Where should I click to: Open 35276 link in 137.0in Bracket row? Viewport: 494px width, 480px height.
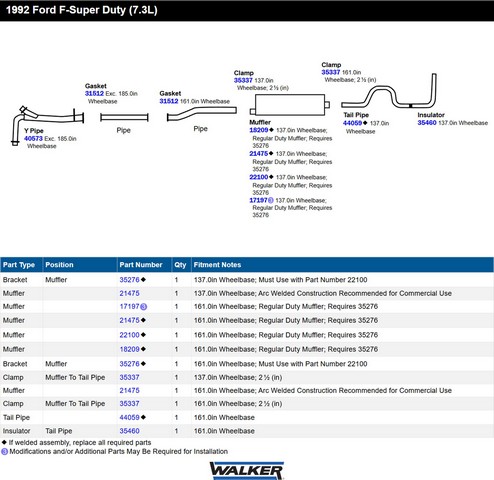tap(129, 280)
